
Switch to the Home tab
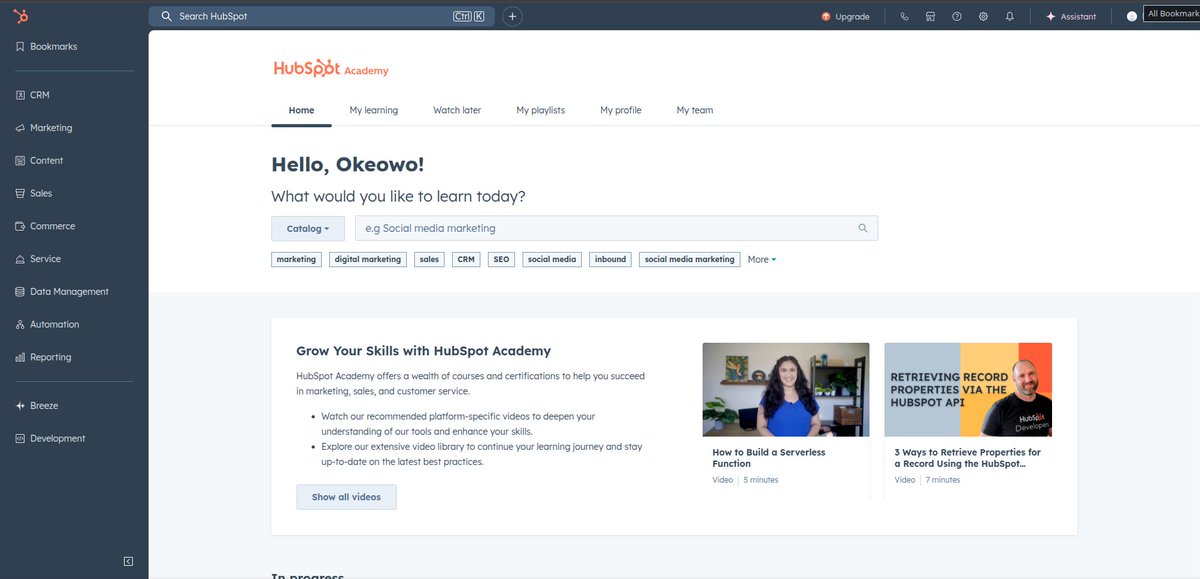pos(301,110)
